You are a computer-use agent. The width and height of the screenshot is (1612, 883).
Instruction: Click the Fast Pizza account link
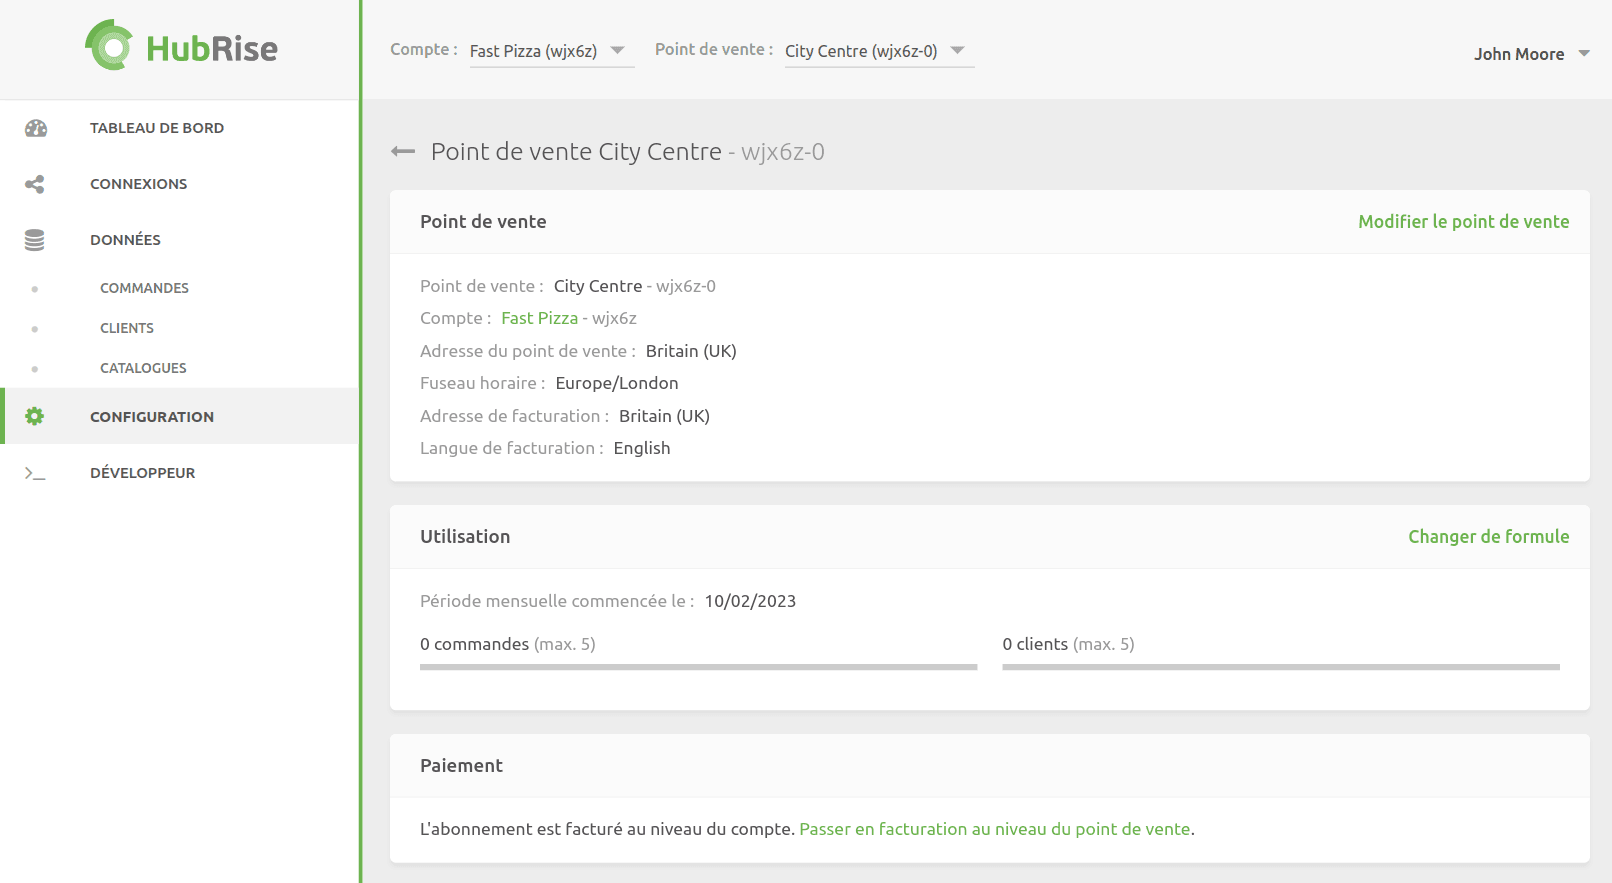[539, 318]
